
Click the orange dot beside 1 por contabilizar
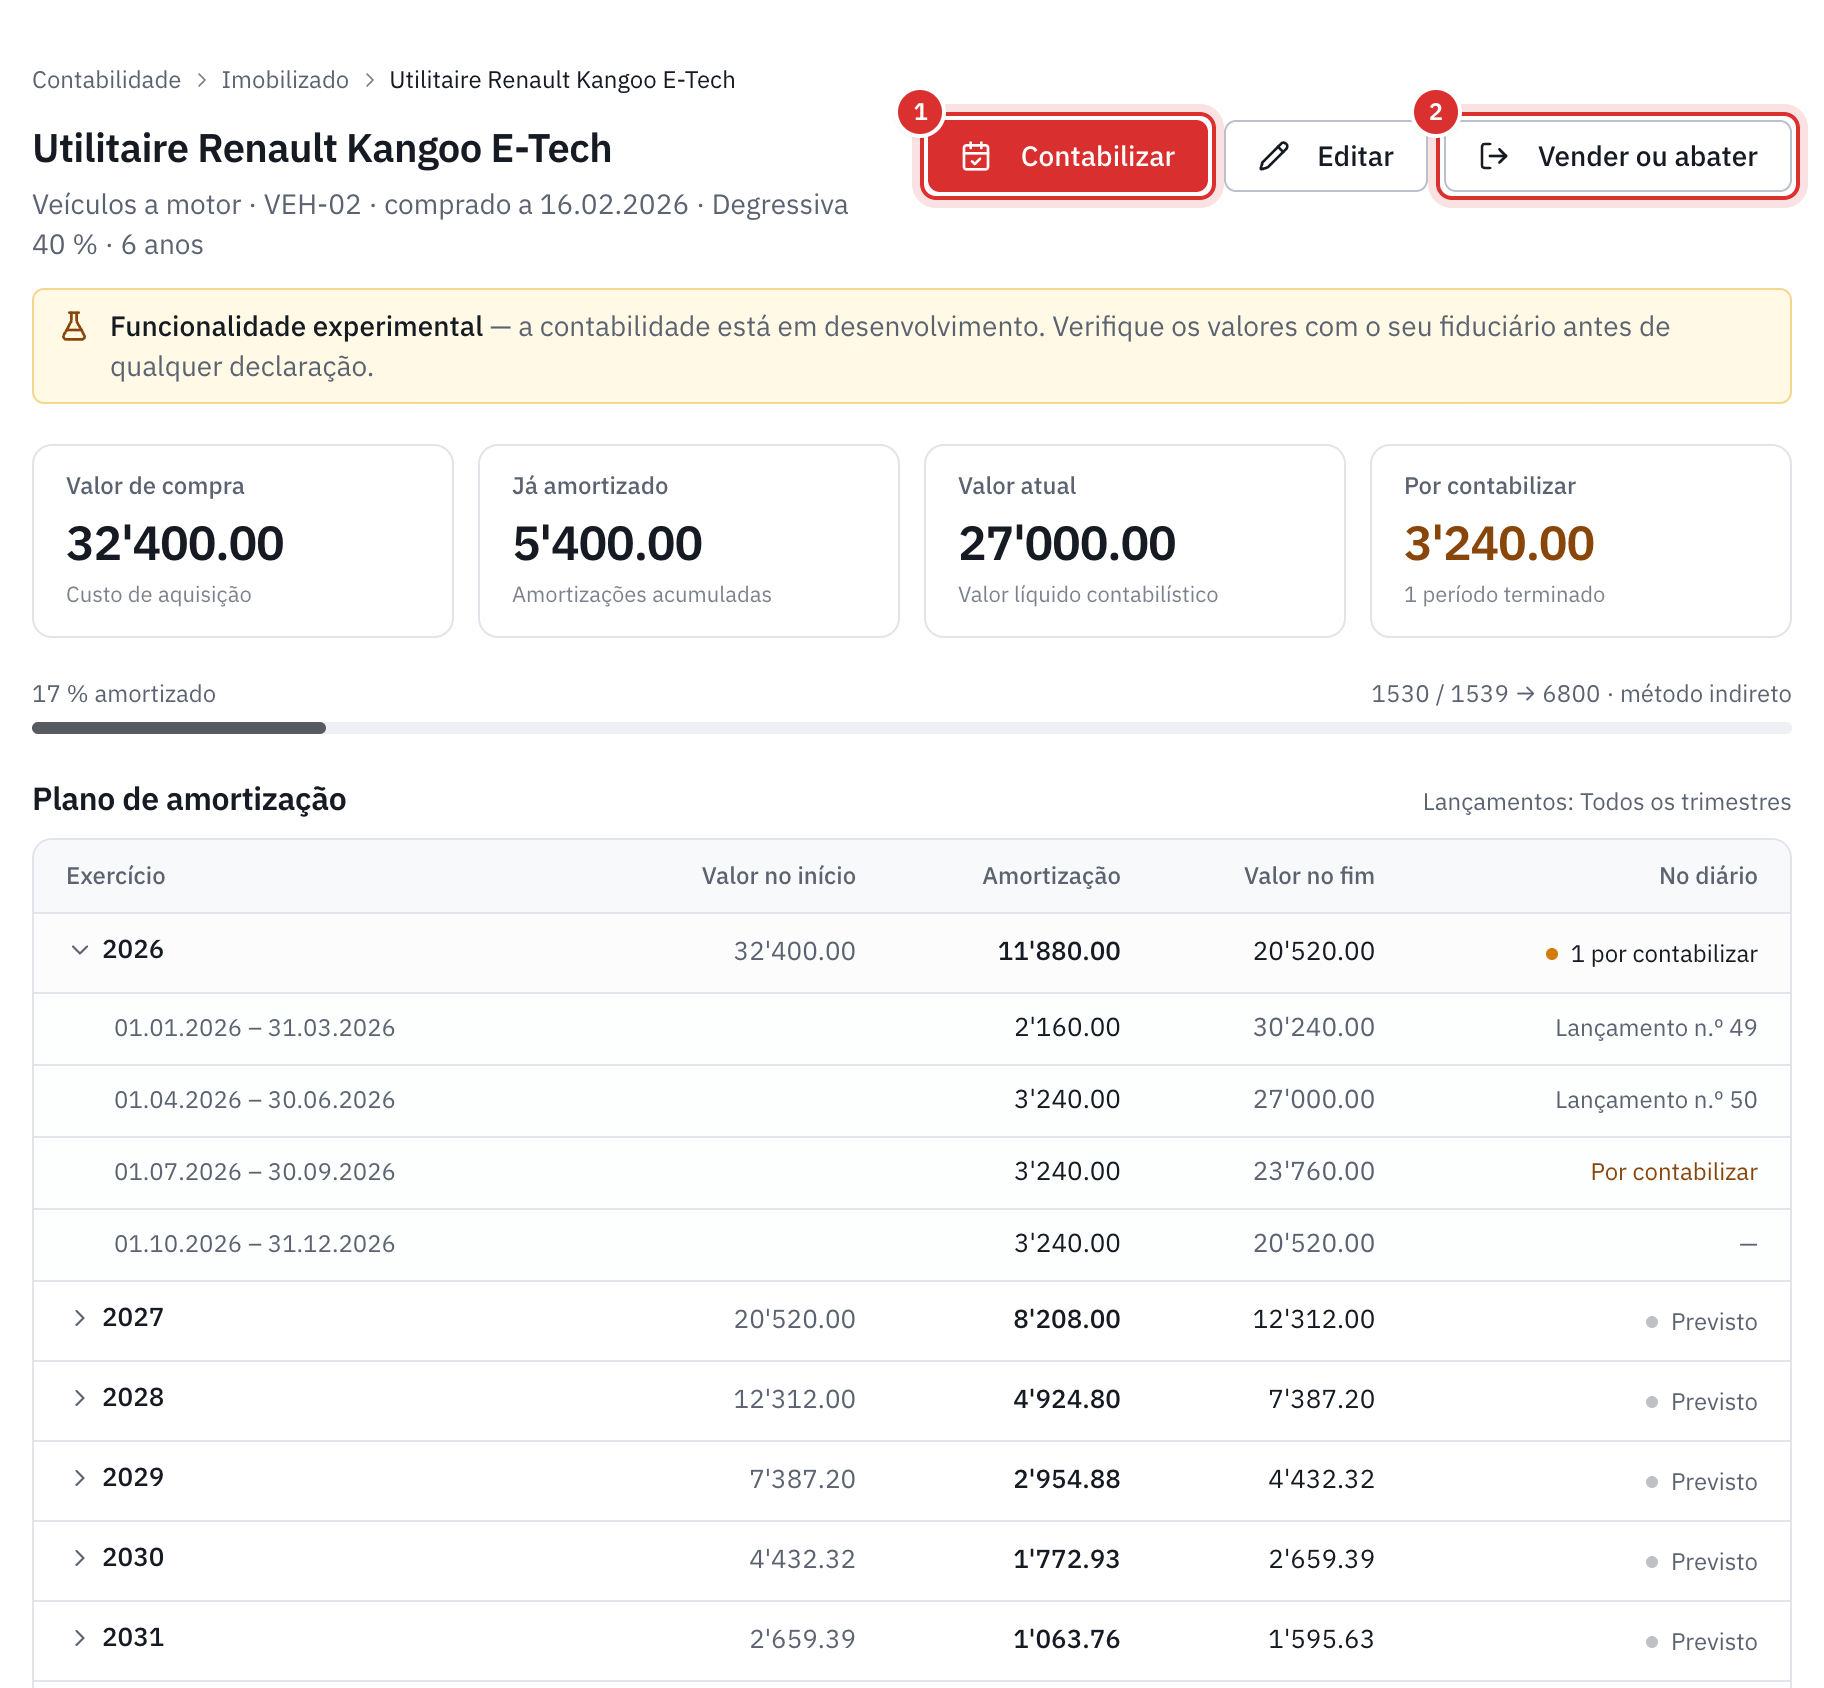click(1552, 954)
